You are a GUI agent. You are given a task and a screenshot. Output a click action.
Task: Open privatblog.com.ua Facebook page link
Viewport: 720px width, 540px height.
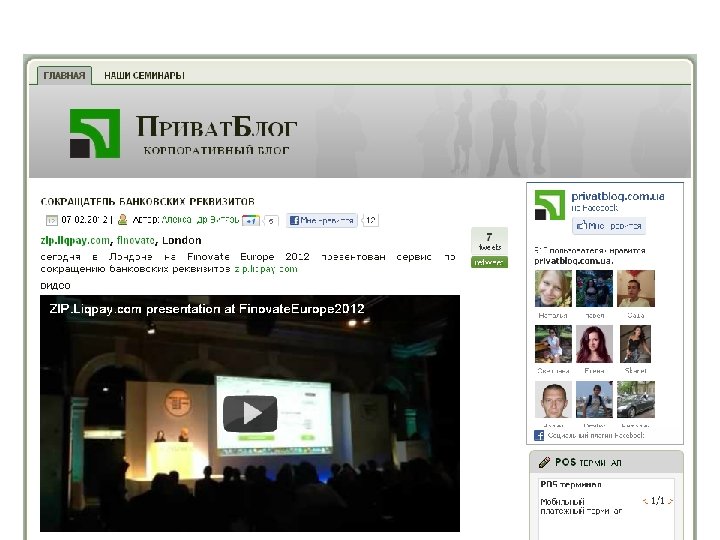pyautogui.click(x=618, y=197)
